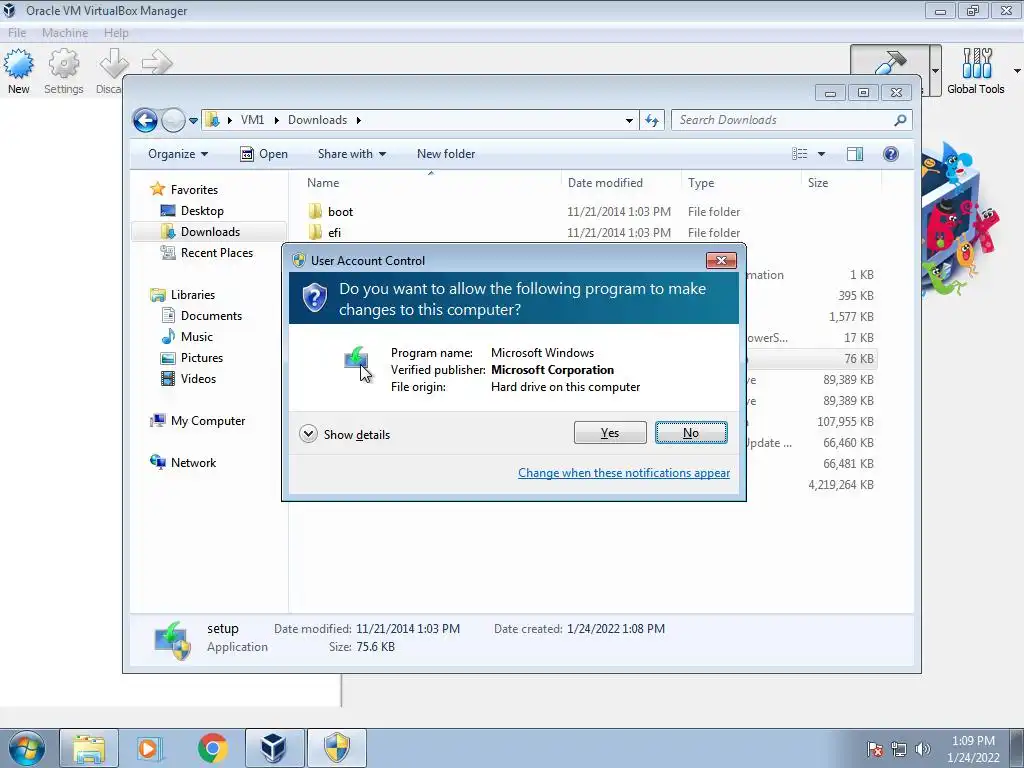
Task: Expand the Global Tools dropdown arrow
Action: (1017, 71)
